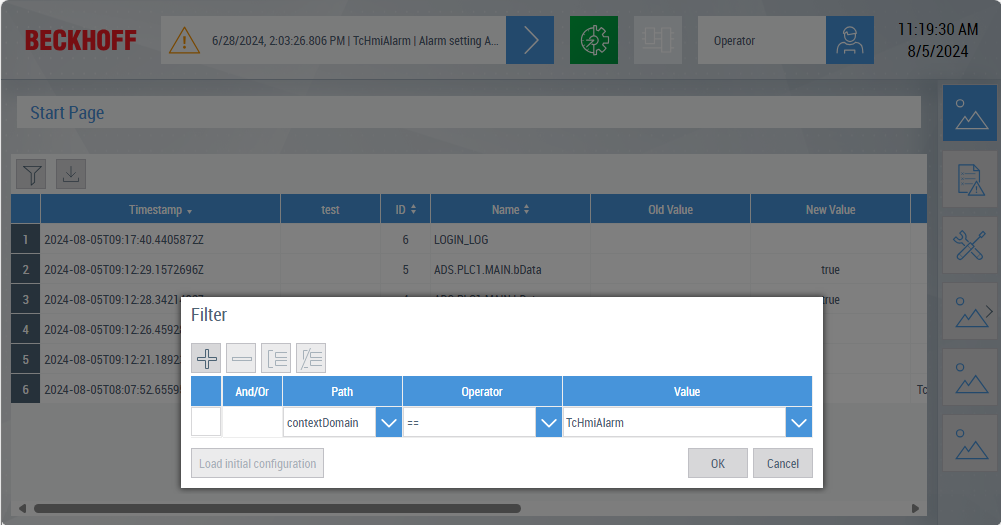
Task: Click the And/Or cell in filter row
Action: click(x=252, y=422)
